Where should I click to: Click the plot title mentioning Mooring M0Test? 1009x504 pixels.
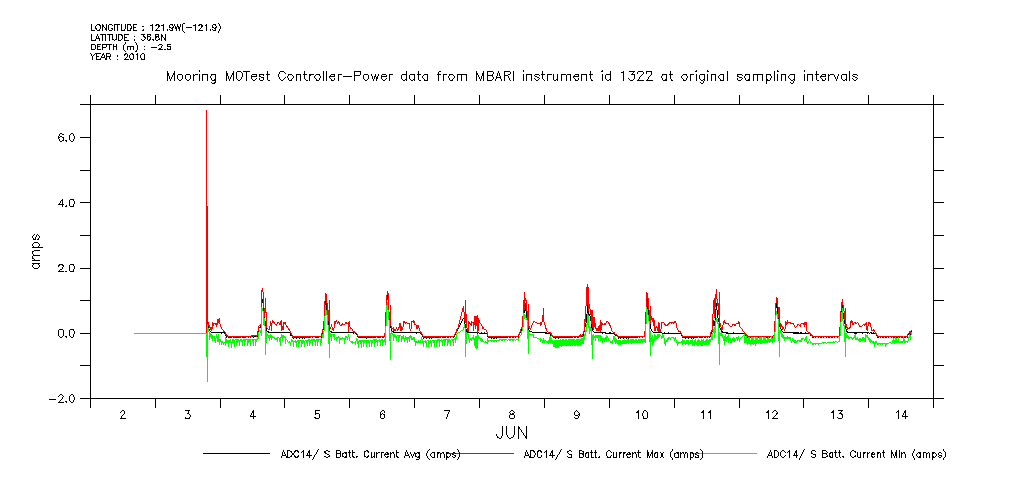point(511,76)
